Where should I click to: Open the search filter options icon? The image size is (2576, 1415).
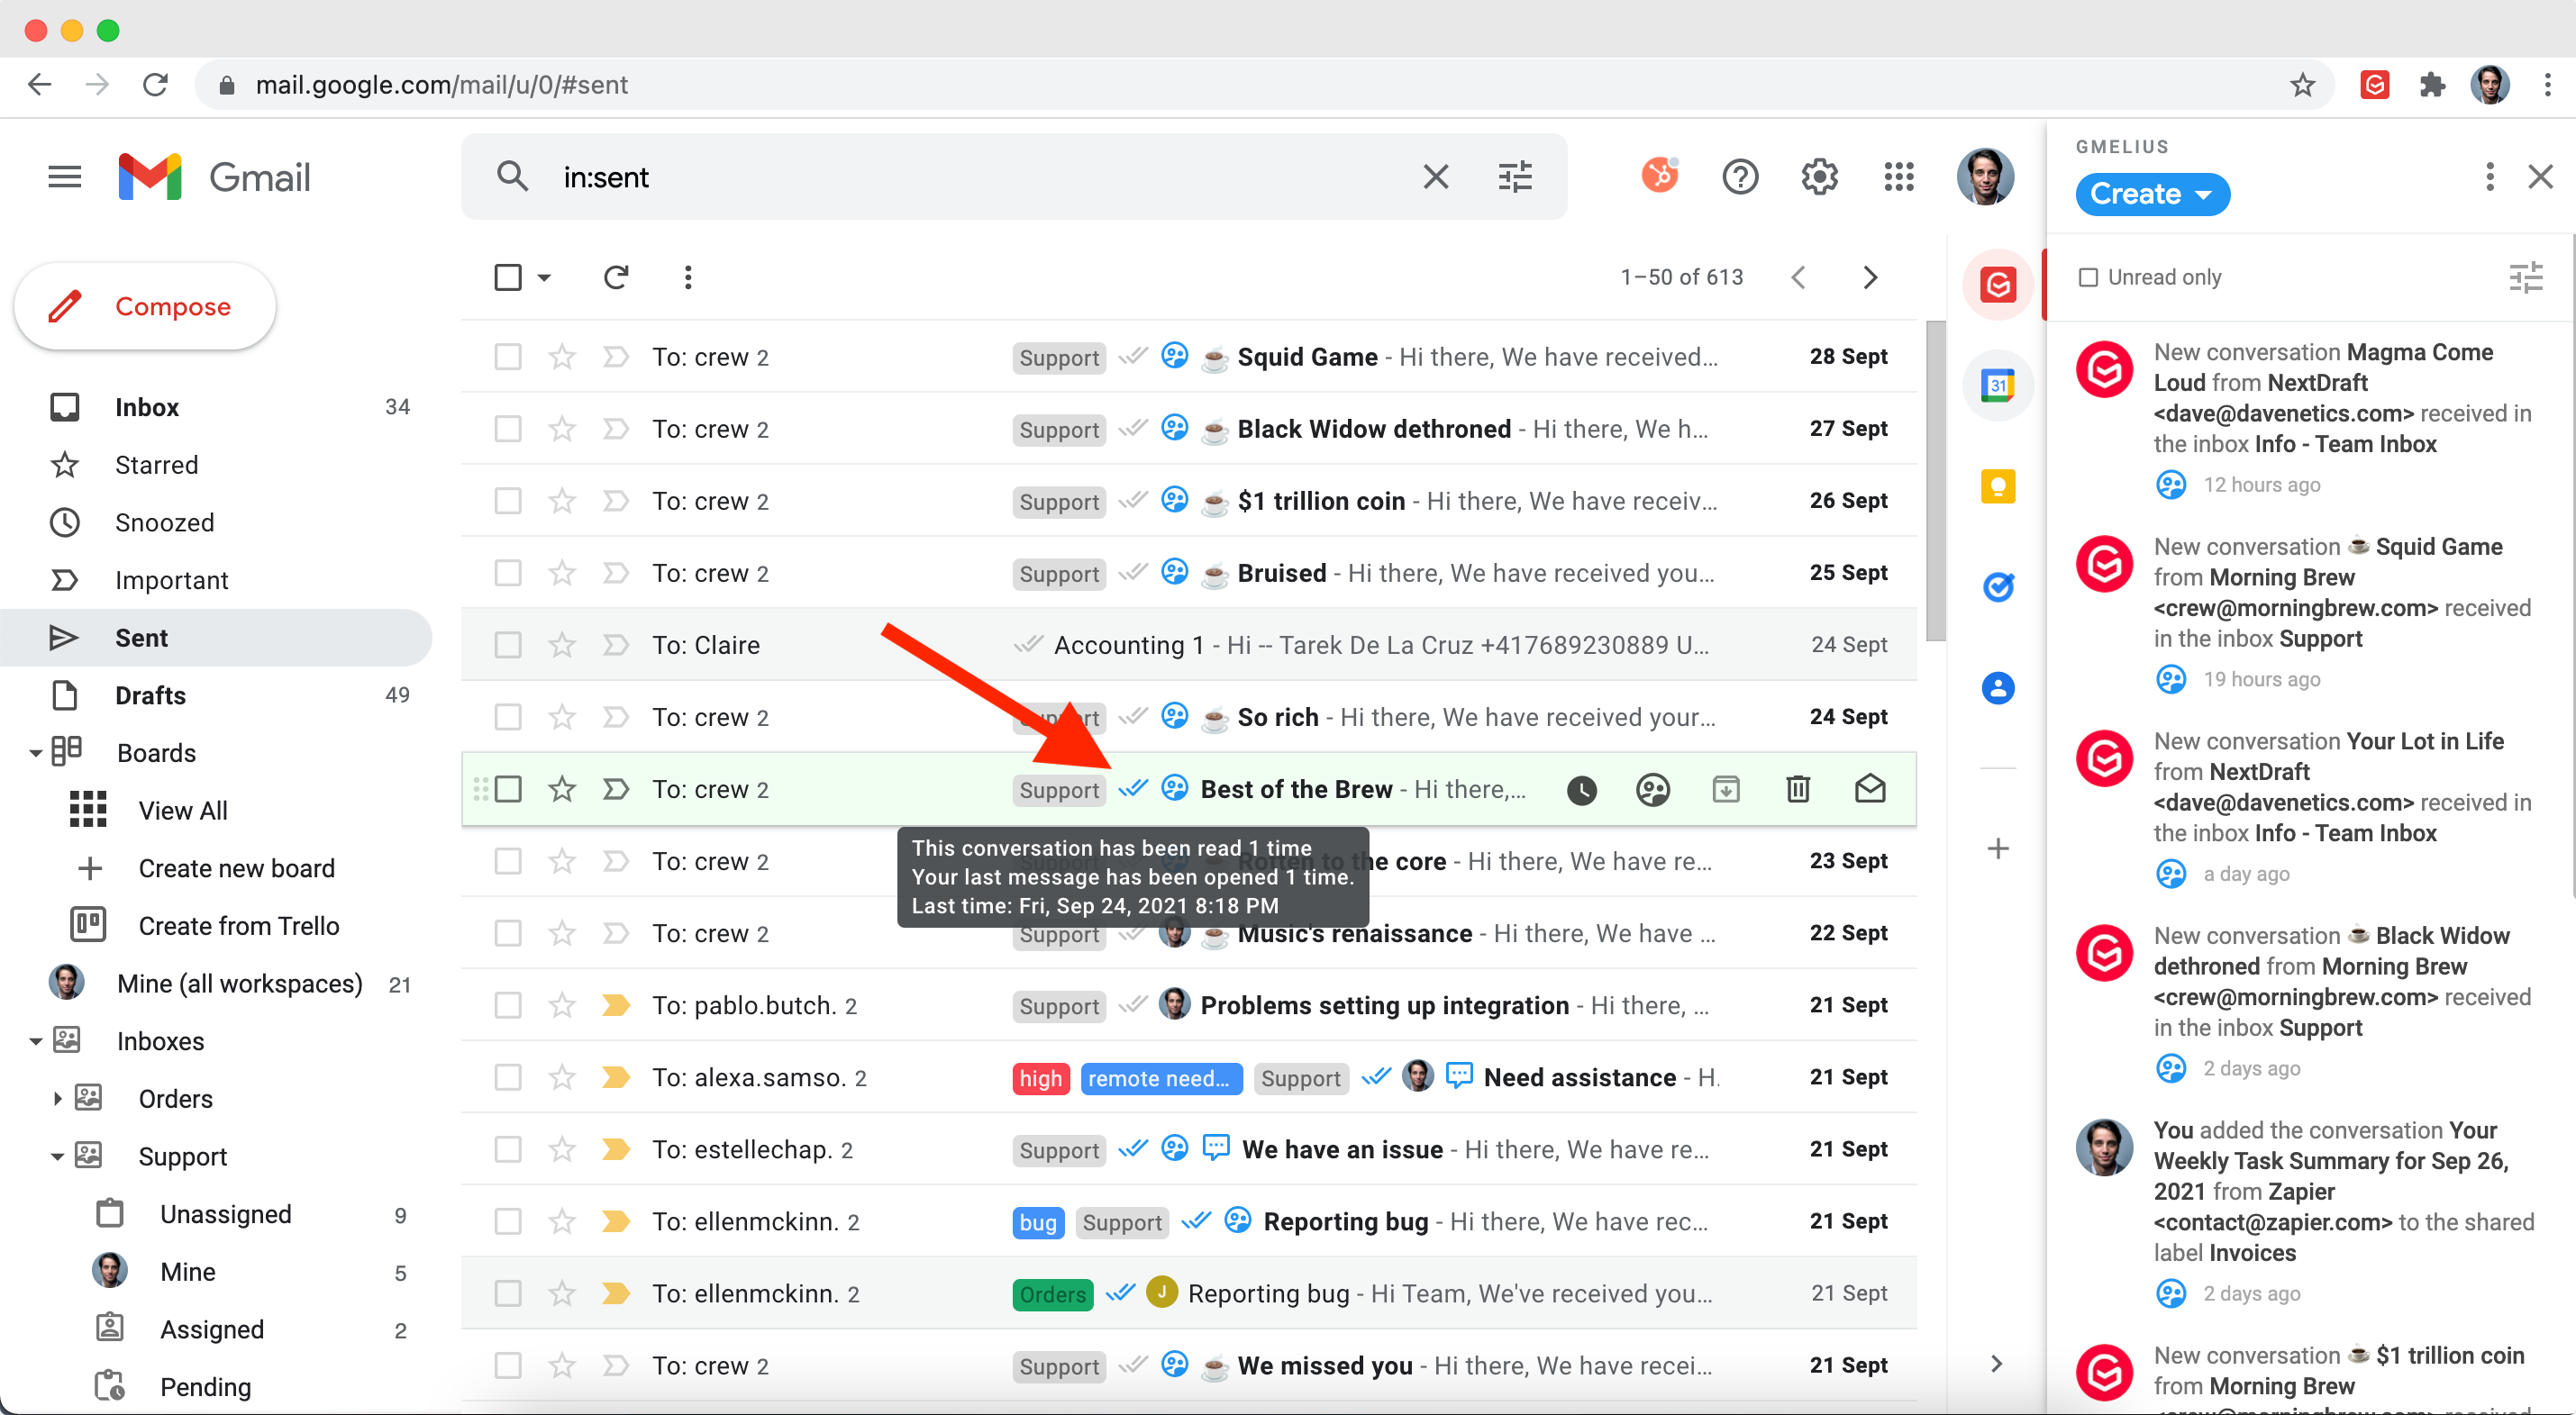(1515, 177)
